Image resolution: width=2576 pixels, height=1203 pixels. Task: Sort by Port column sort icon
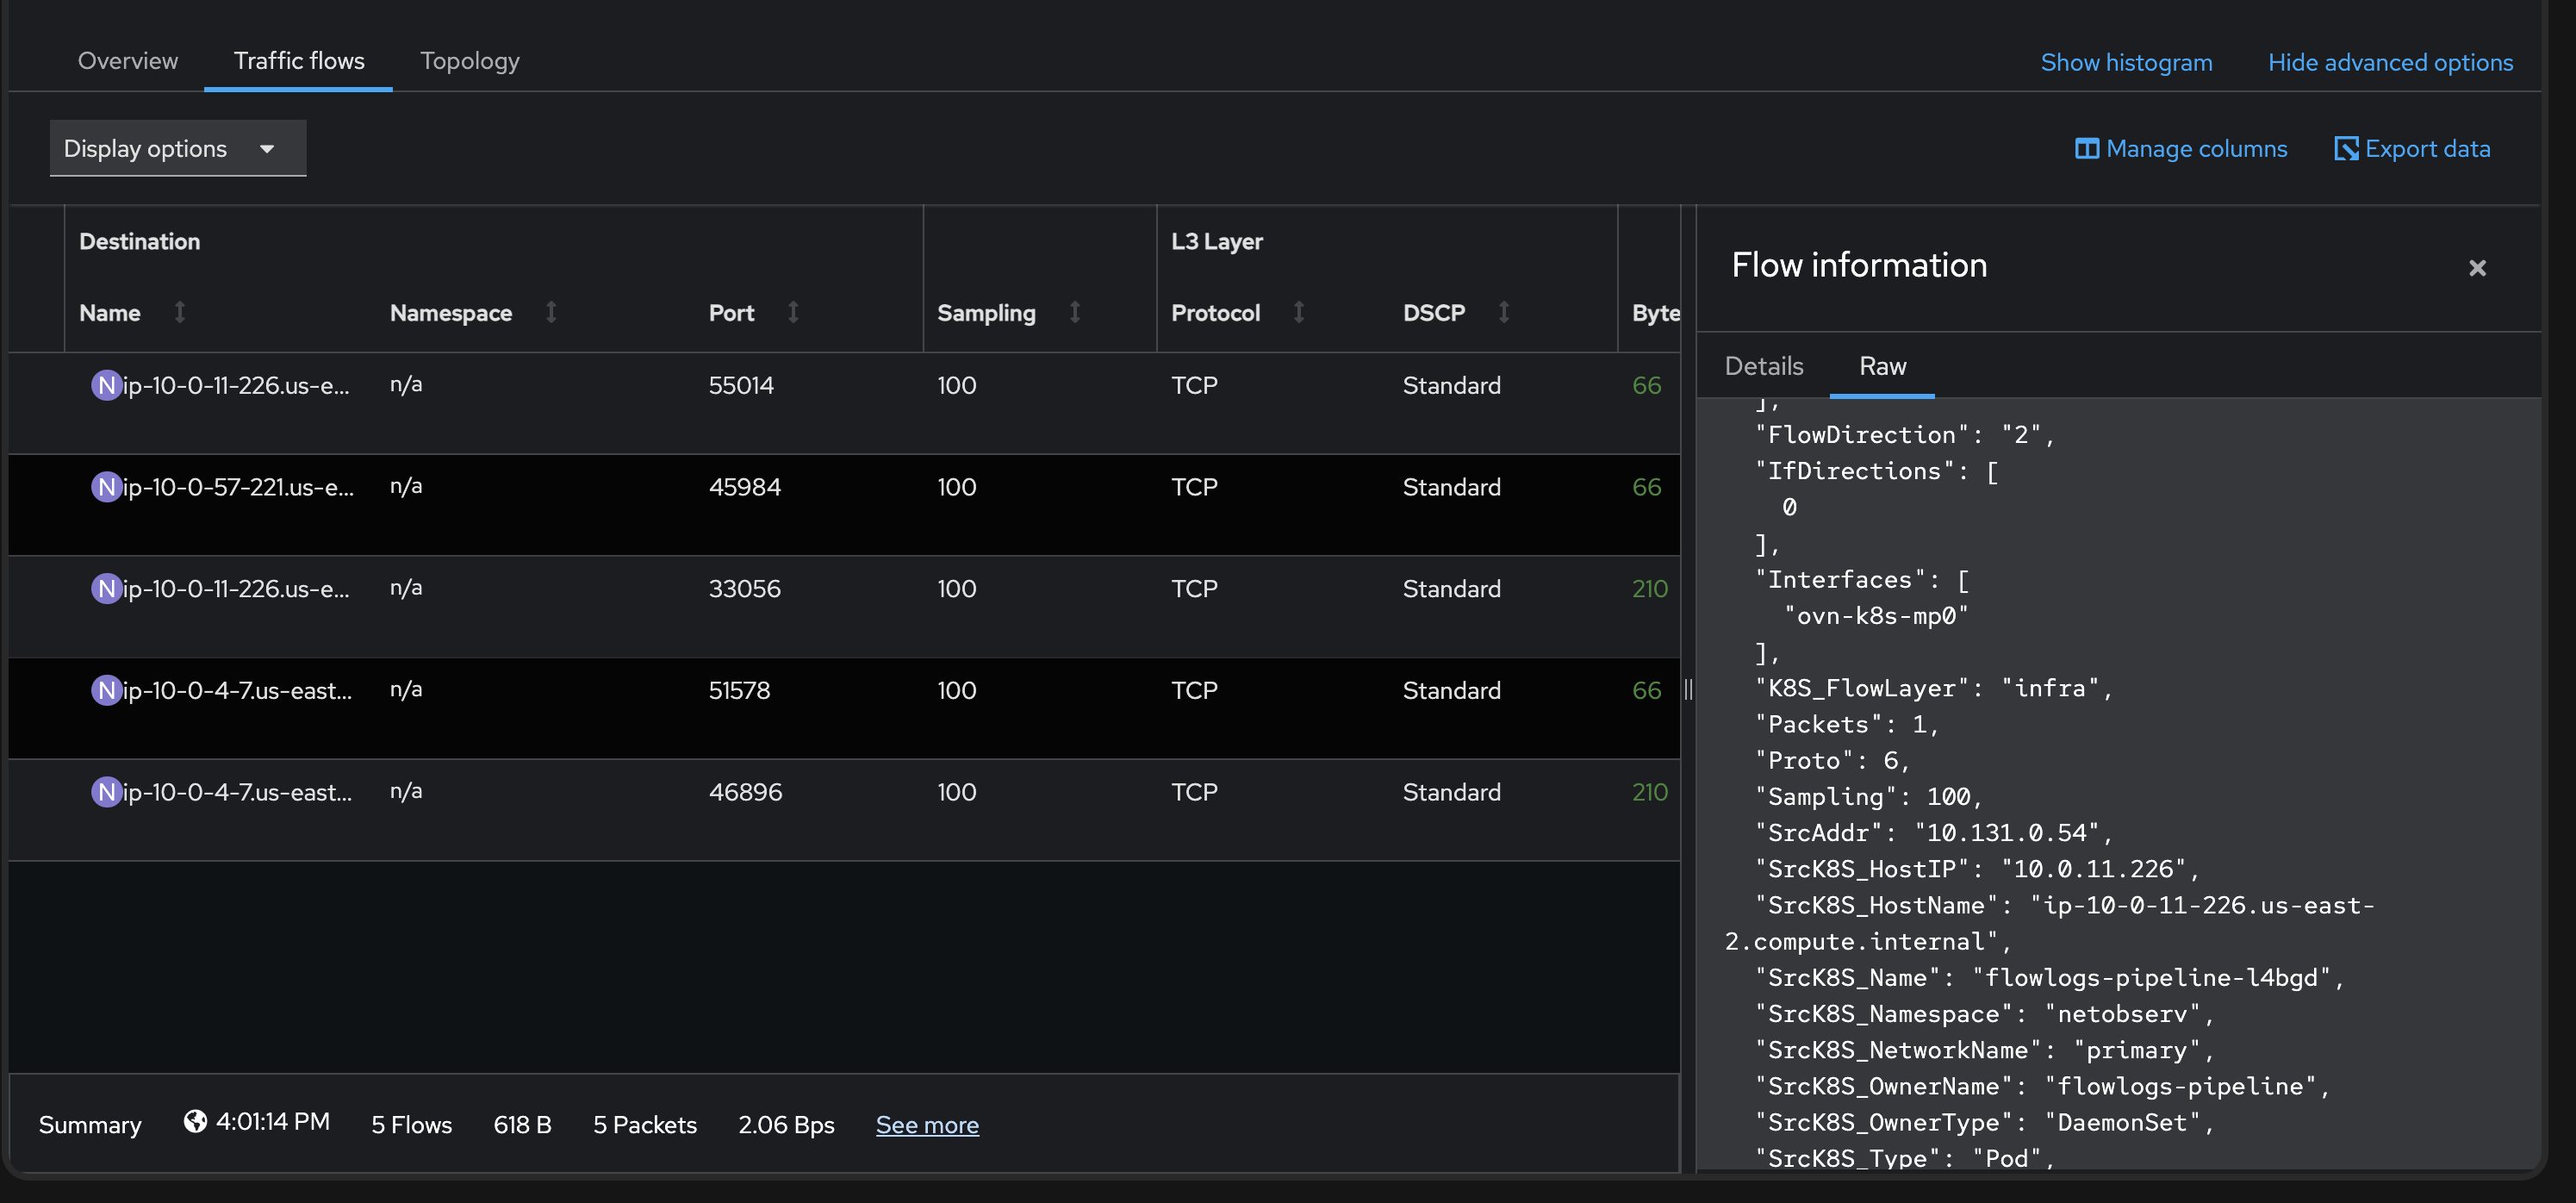793,312
